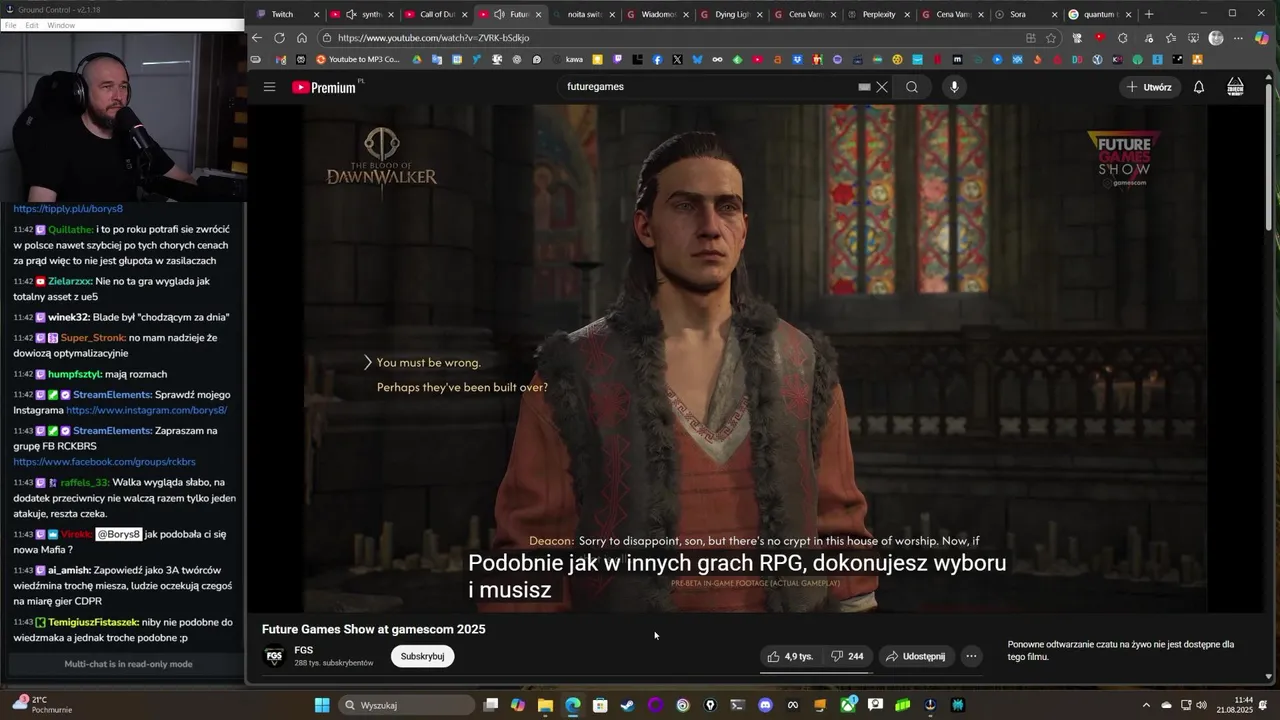Like the video, 4,9 tys.
Image resolution: width=1280 pixels, height=720 pixels.
tap(790, 656)
